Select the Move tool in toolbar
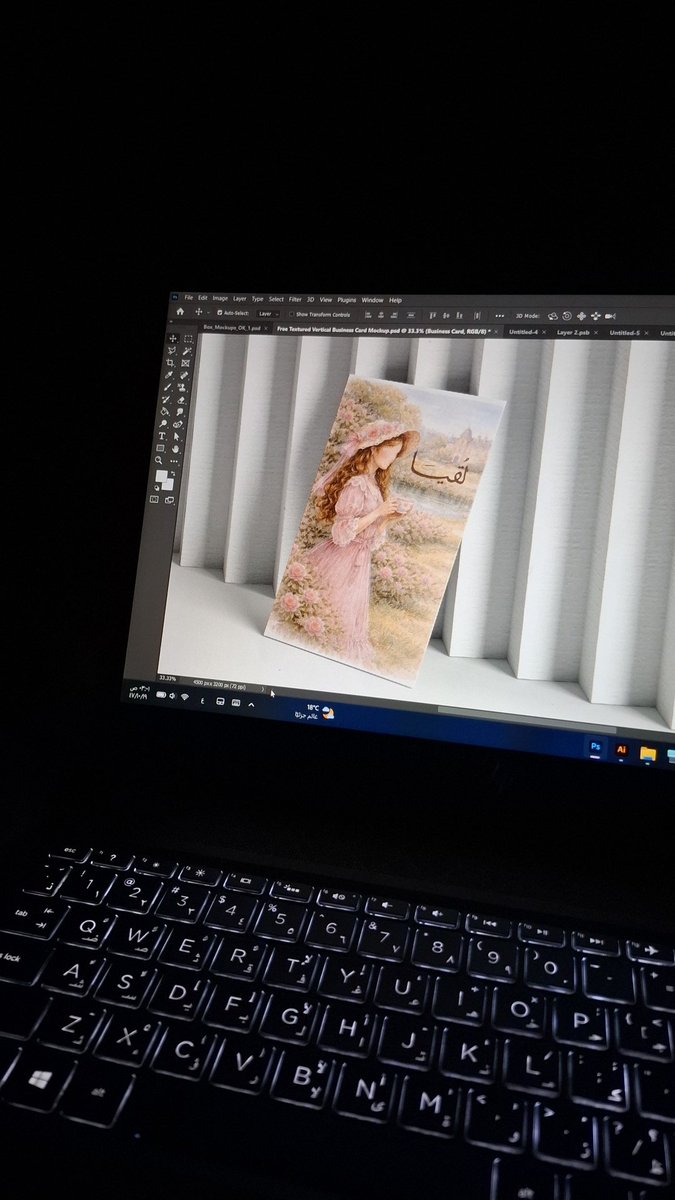 [x=173, y=338]
